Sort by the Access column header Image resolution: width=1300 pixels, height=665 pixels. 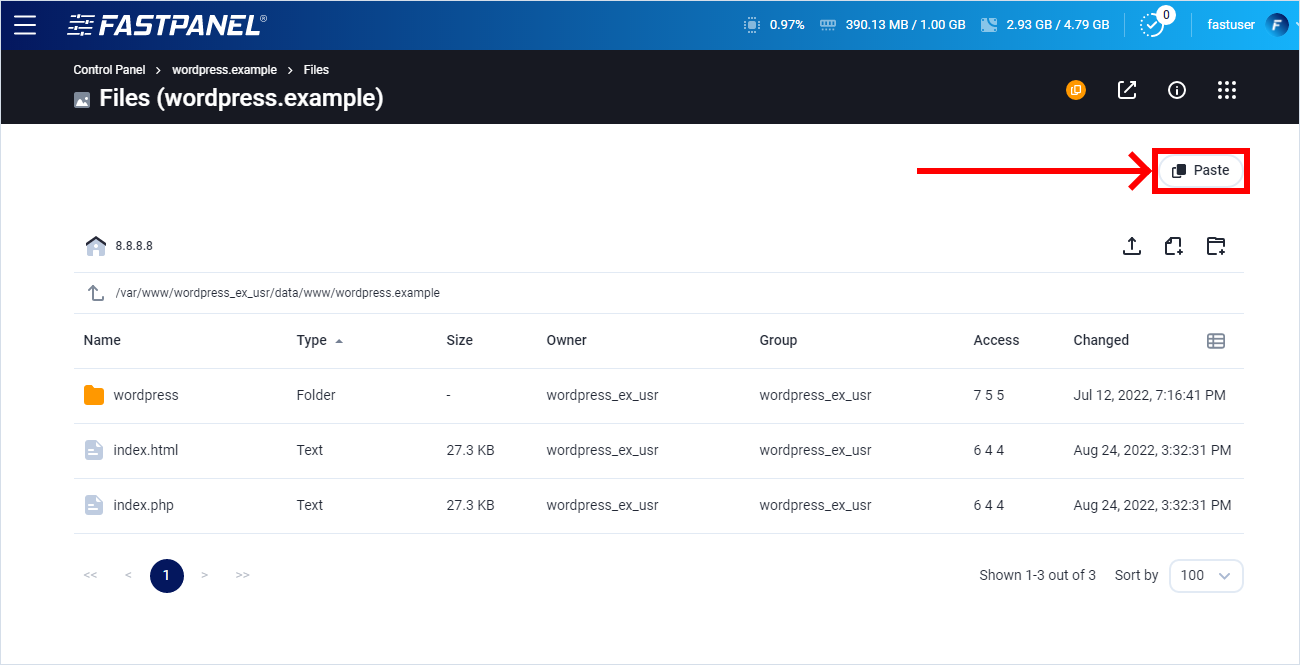996,340
